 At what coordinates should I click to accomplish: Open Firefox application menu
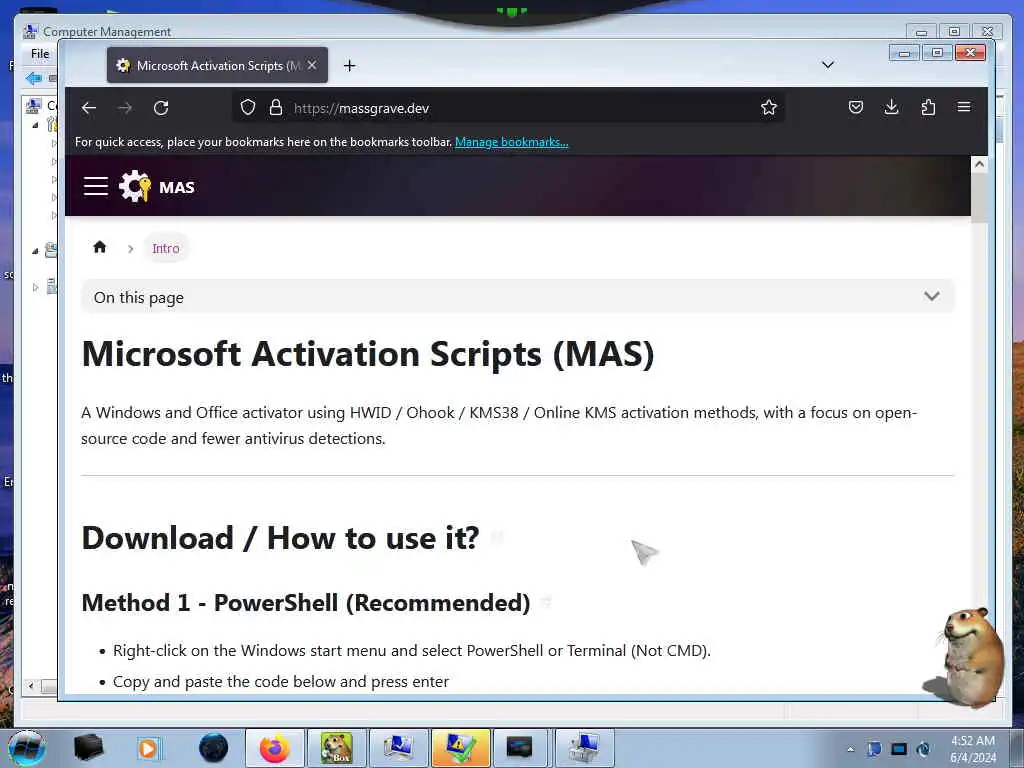pyautogui.click(x=964, y=106)
